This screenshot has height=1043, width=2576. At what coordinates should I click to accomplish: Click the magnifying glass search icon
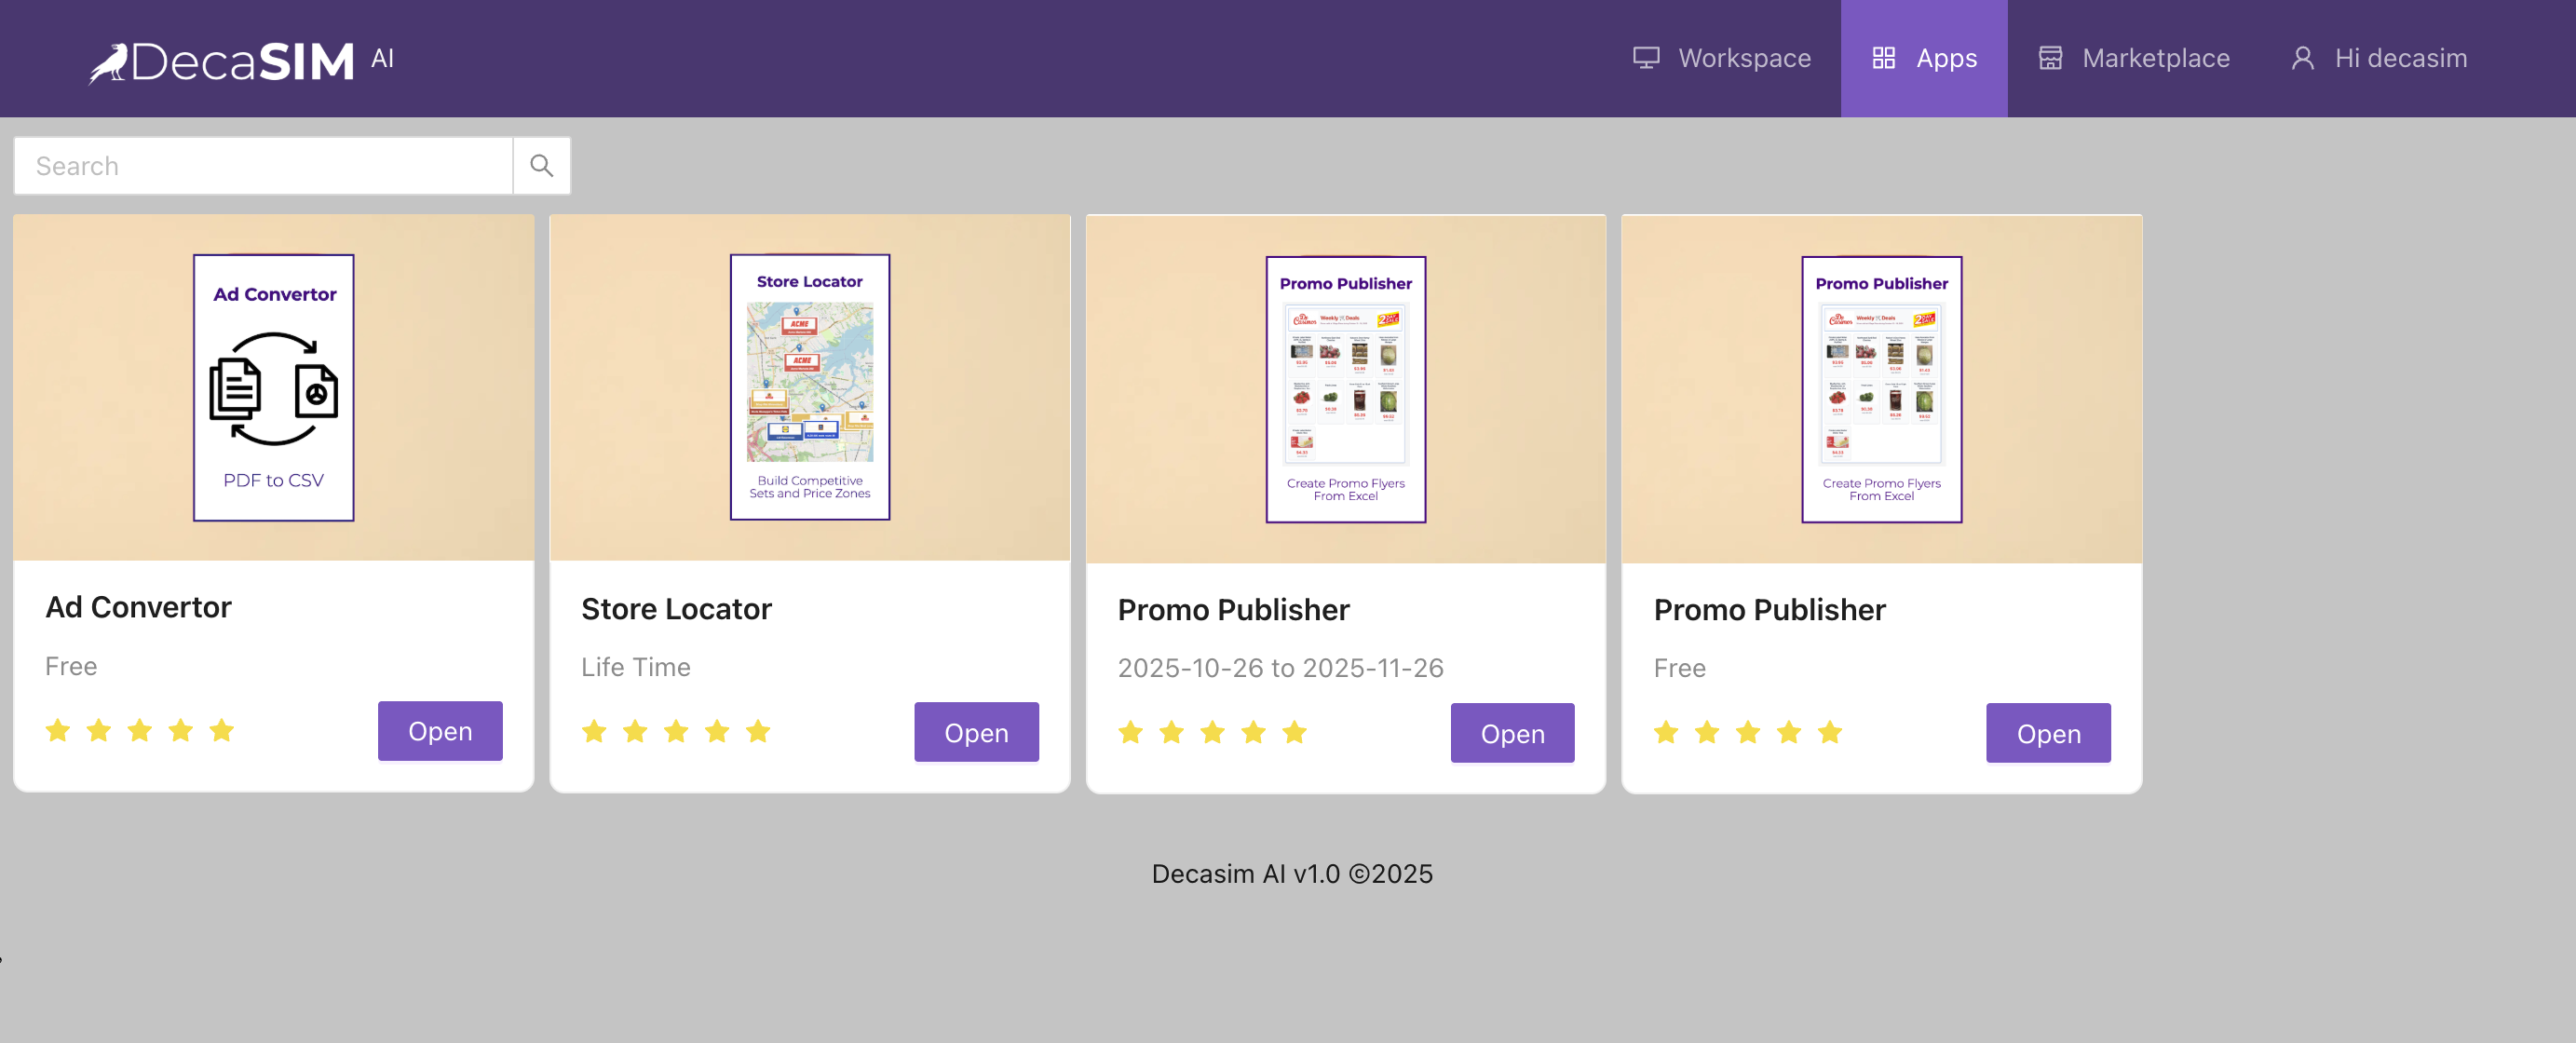541,166
